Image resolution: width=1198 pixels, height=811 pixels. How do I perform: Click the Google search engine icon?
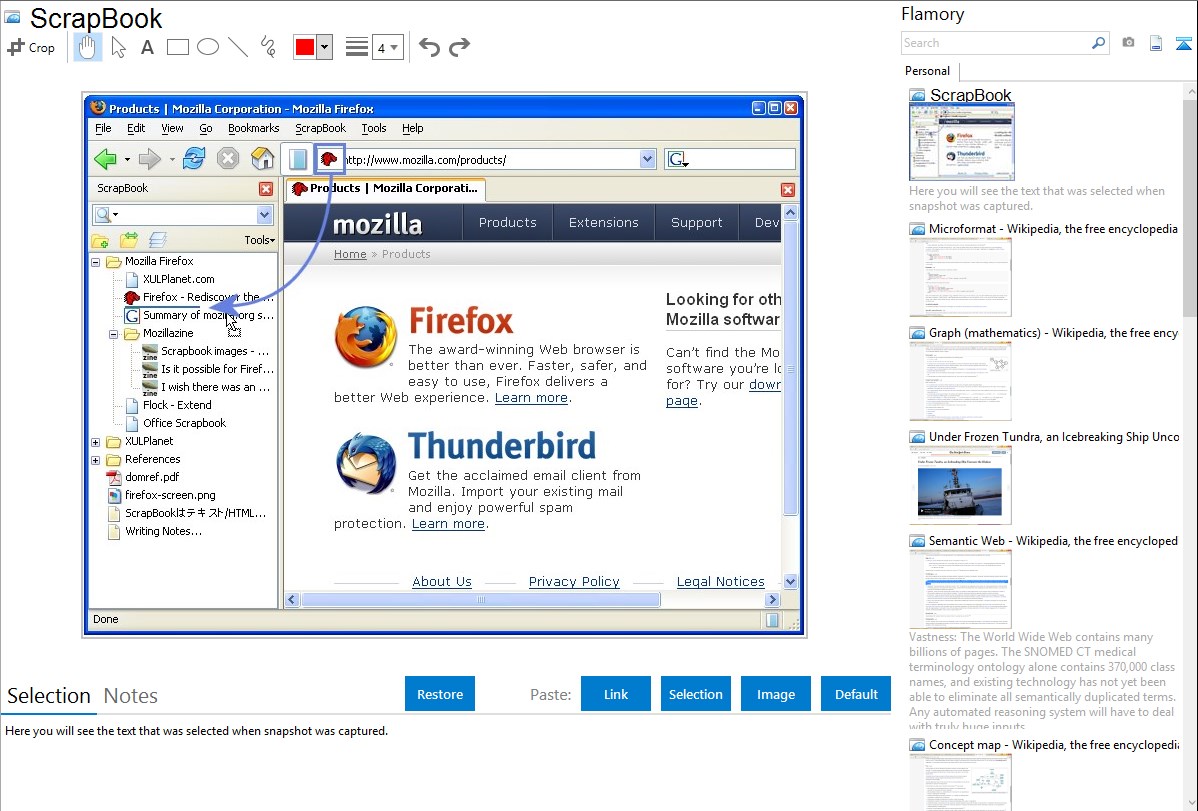click(x=678, y=159)
